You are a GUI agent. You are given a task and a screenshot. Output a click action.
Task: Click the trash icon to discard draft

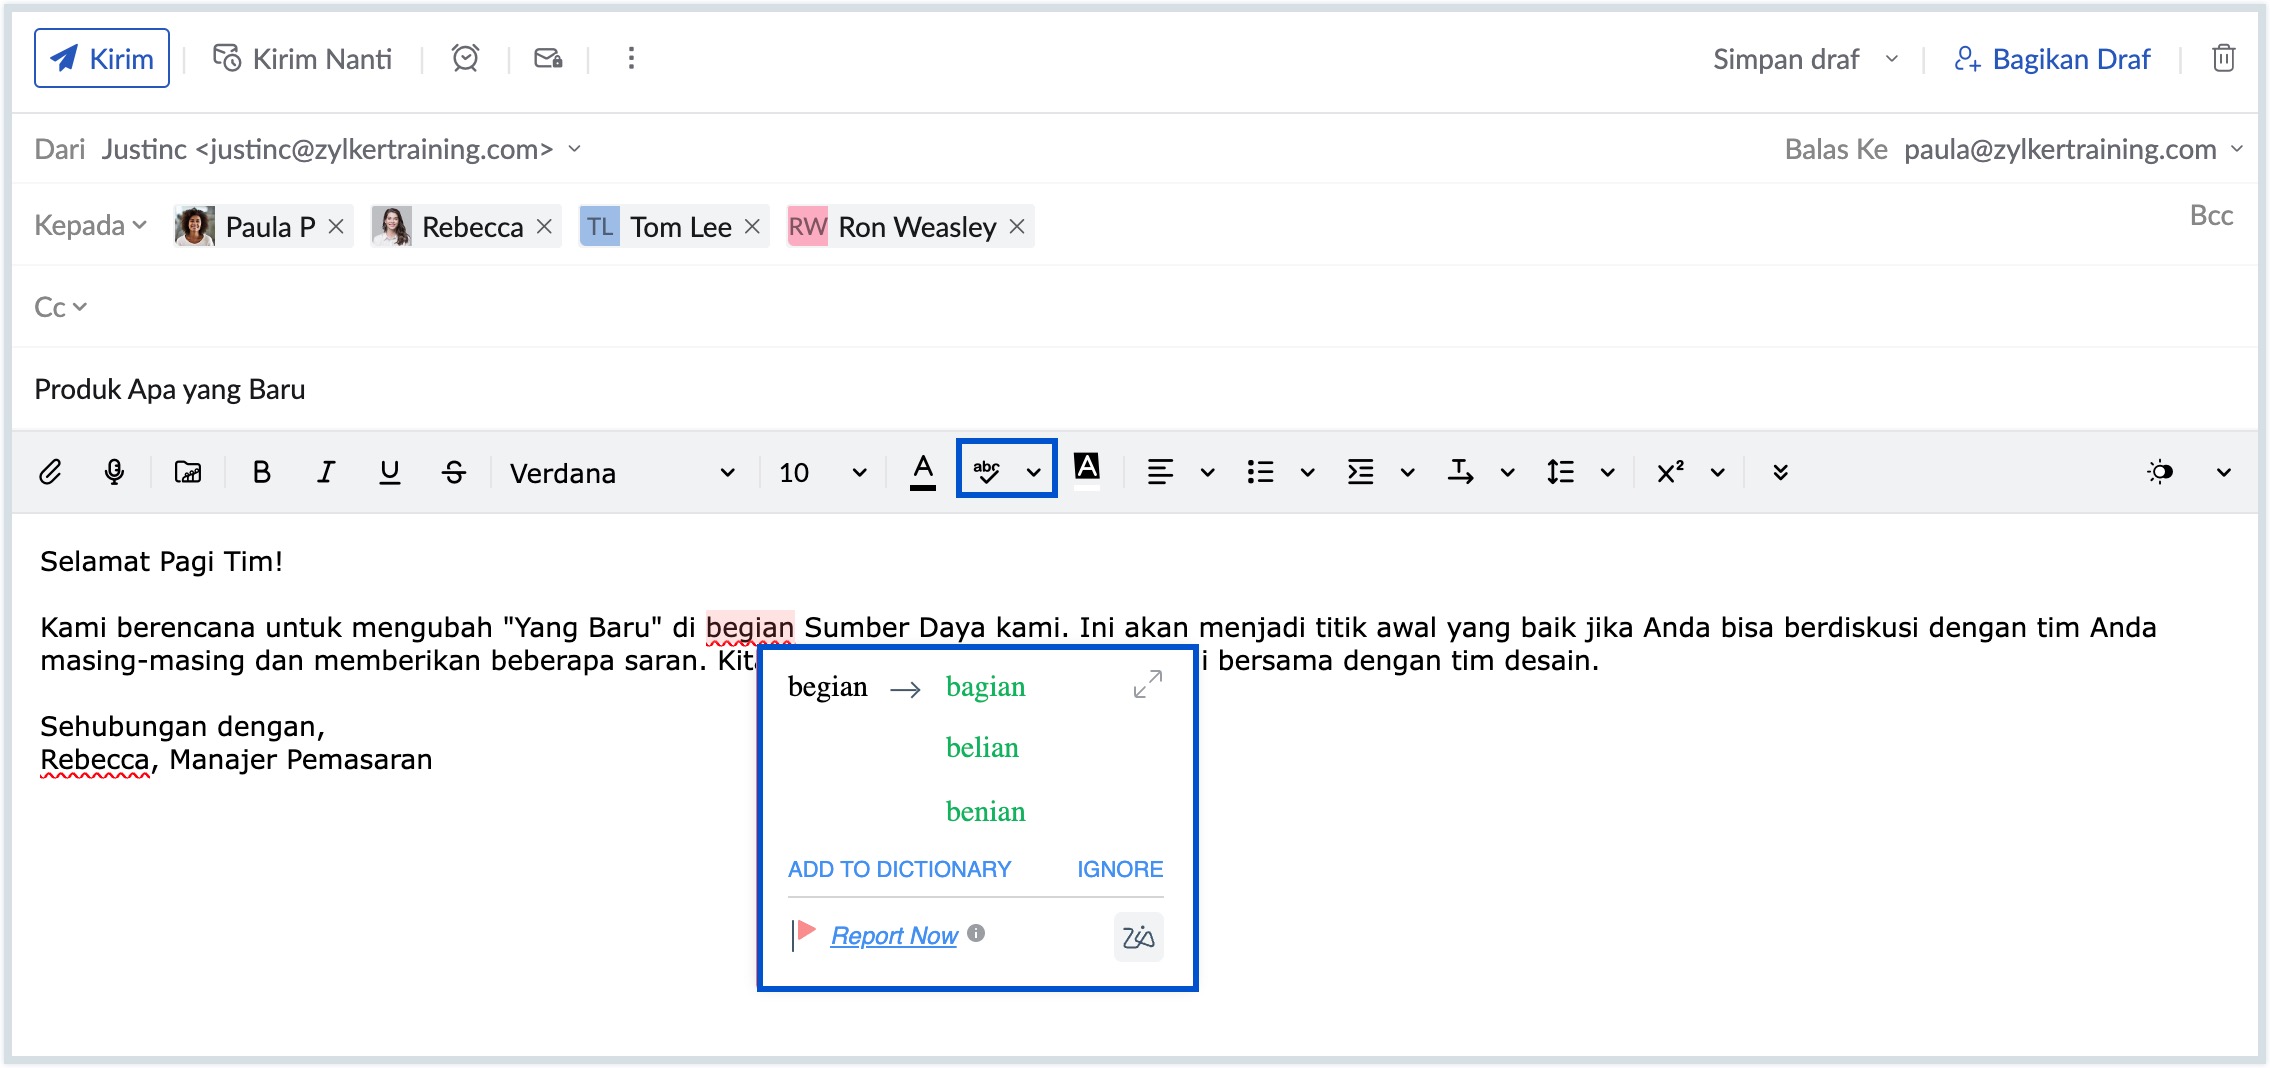(2223, 59)
